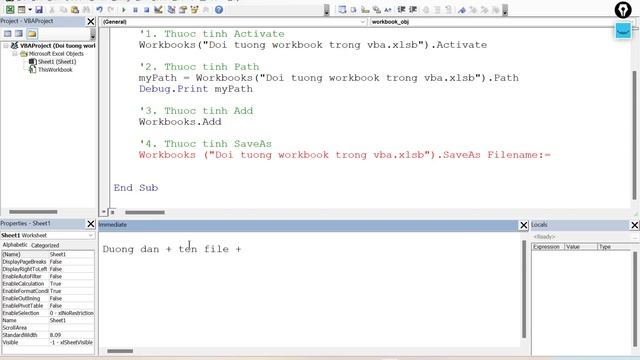The height and width of the screenshot is (360, 640).
Task: Click the List Constants icon
Action: pos(353,9)
